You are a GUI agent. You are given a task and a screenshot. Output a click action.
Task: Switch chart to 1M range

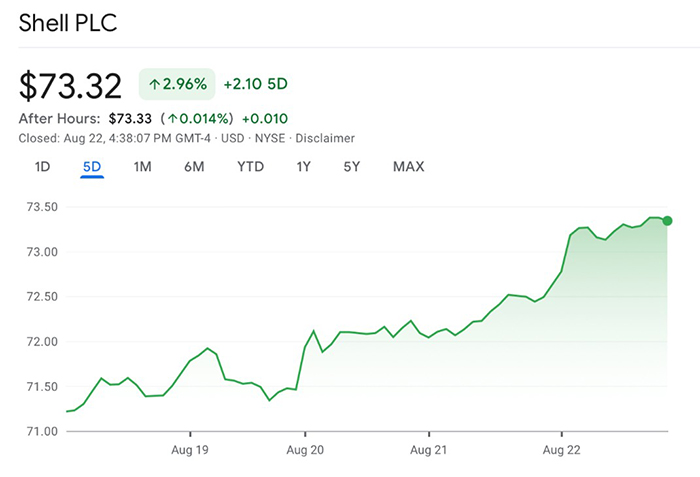click(x=142, y=167)
